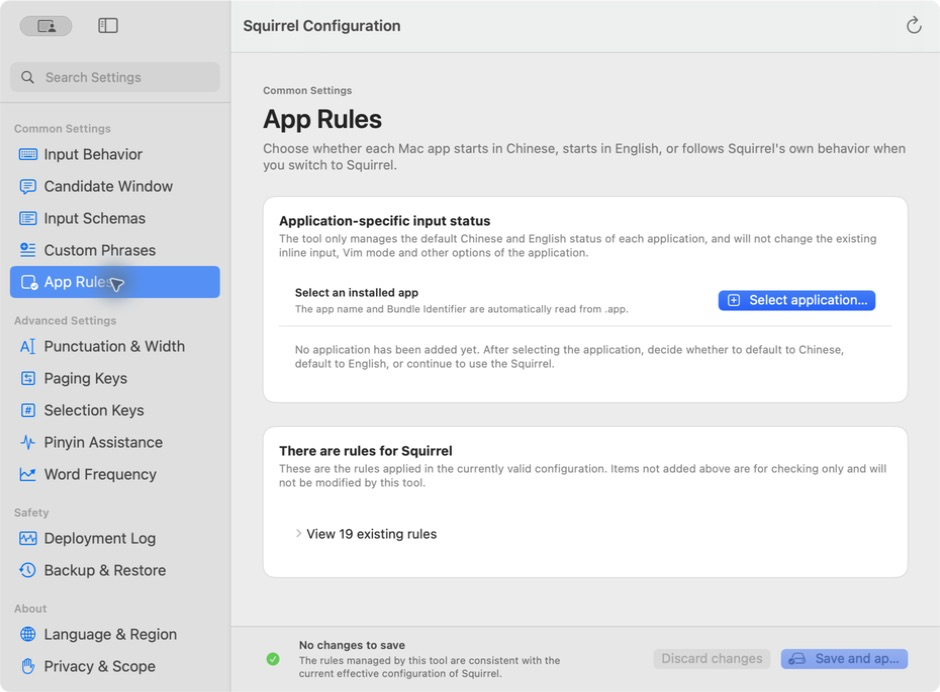
Task: Click 'Application-specific input status' heading
Action: tap(385, 221)
